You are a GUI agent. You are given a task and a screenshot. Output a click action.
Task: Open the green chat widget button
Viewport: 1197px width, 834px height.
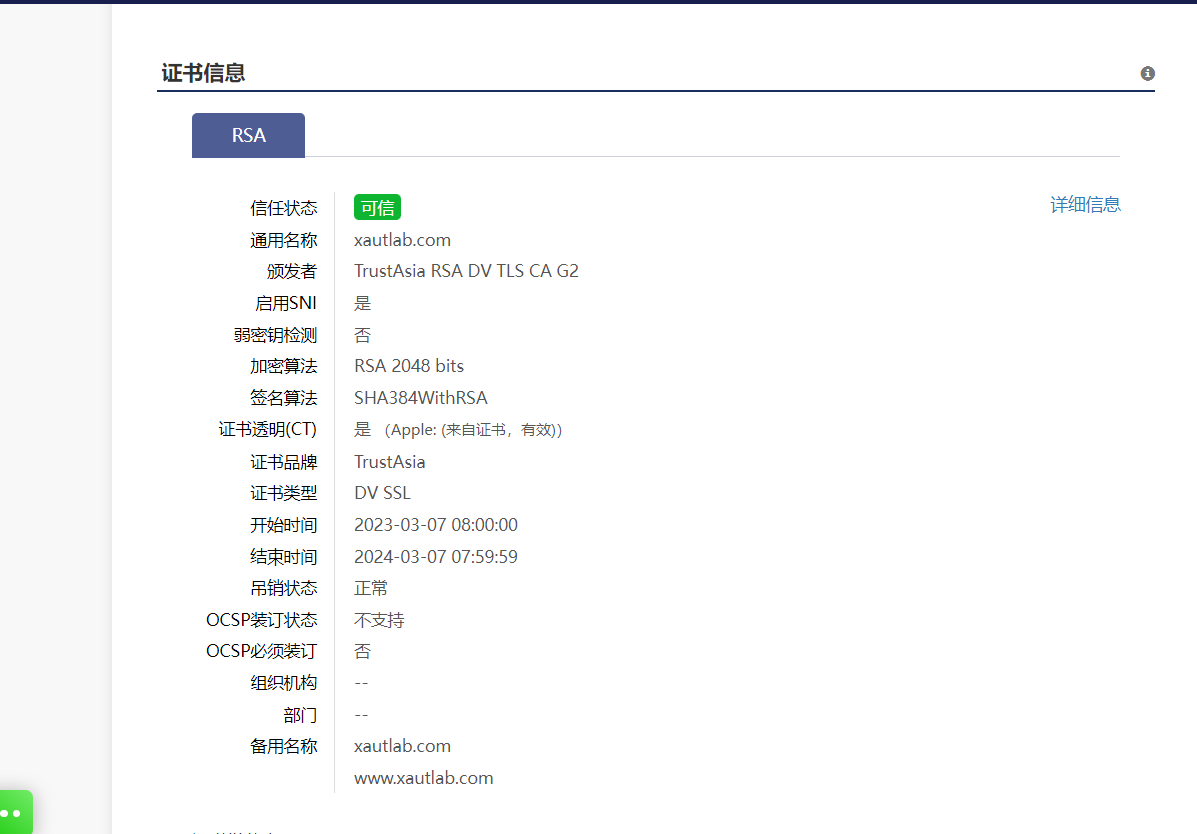pos(16,813)
